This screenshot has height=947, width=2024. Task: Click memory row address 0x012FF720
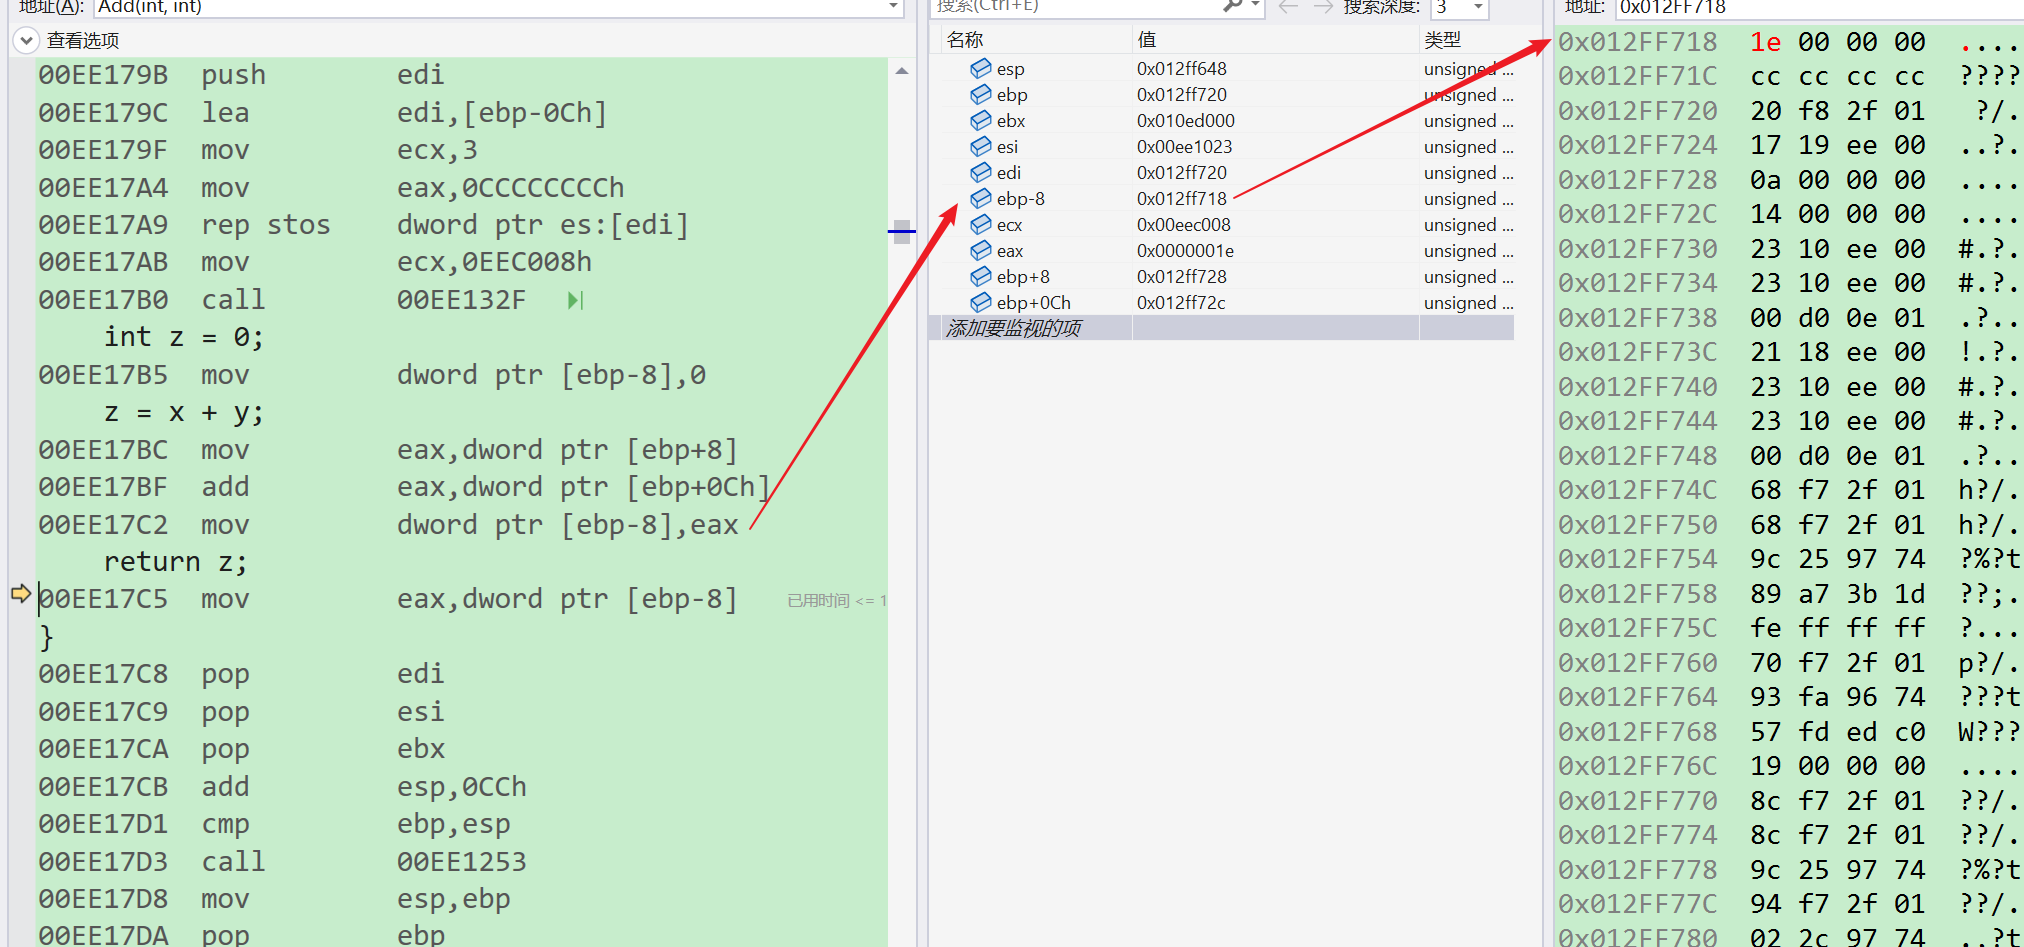[x=1638, y=111]
